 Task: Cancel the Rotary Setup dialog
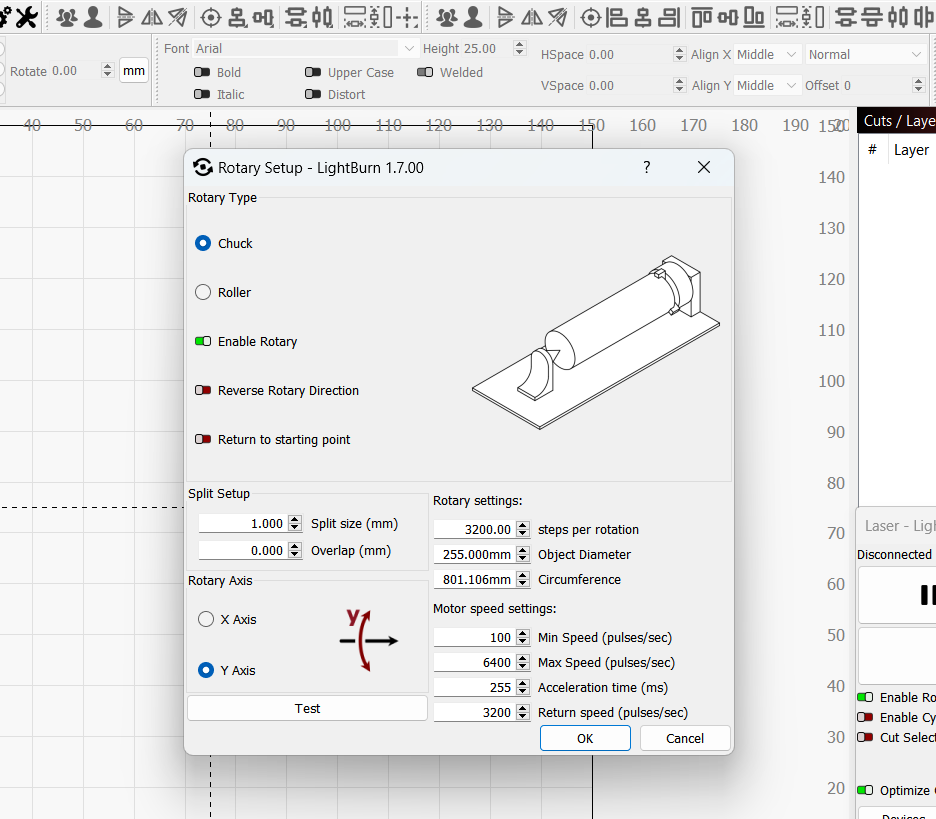(x=685, y=738)
